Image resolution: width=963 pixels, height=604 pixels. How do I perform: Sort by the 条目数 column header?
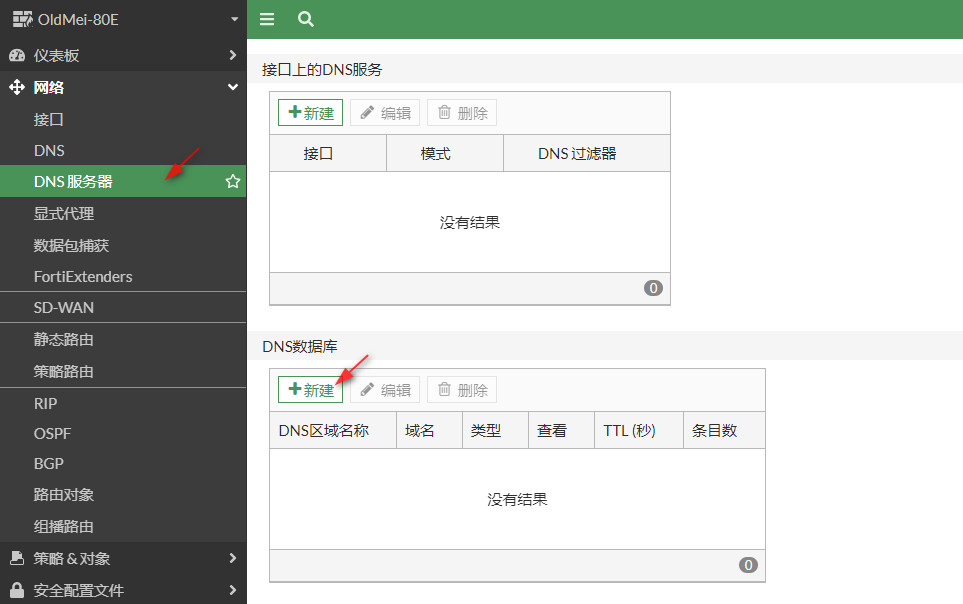(724, 430)
